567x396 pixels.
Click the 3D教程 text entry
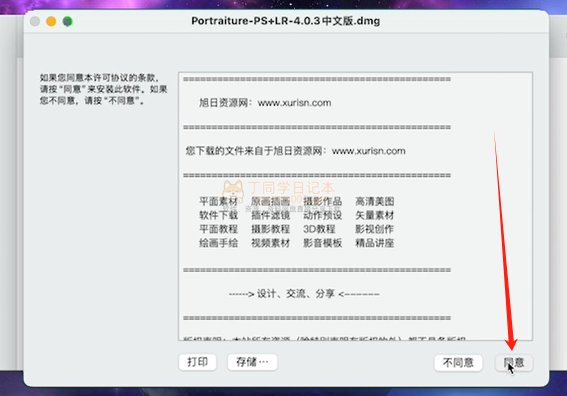(x=319, y=229)
